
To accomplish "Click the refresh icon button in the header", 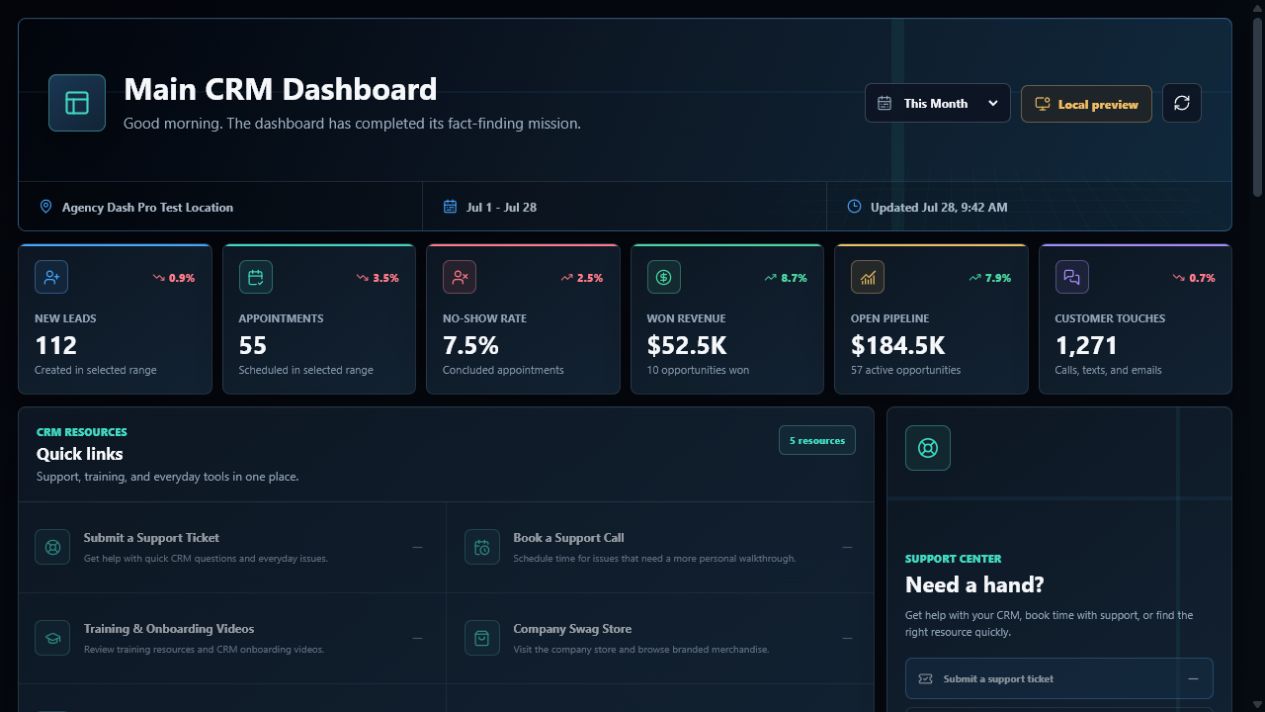I will [x=1182, y=103].
